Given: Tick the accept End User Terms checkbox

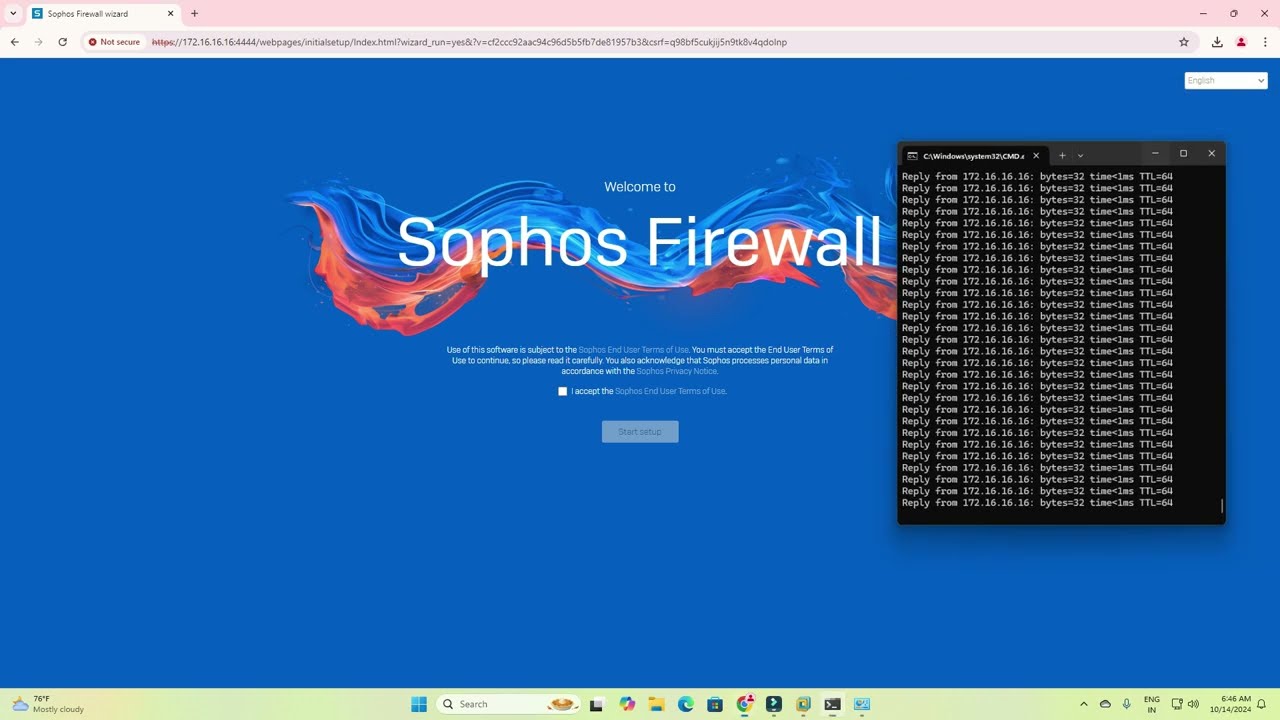Looking at the screenshot, I should click(x=562, y=391).
